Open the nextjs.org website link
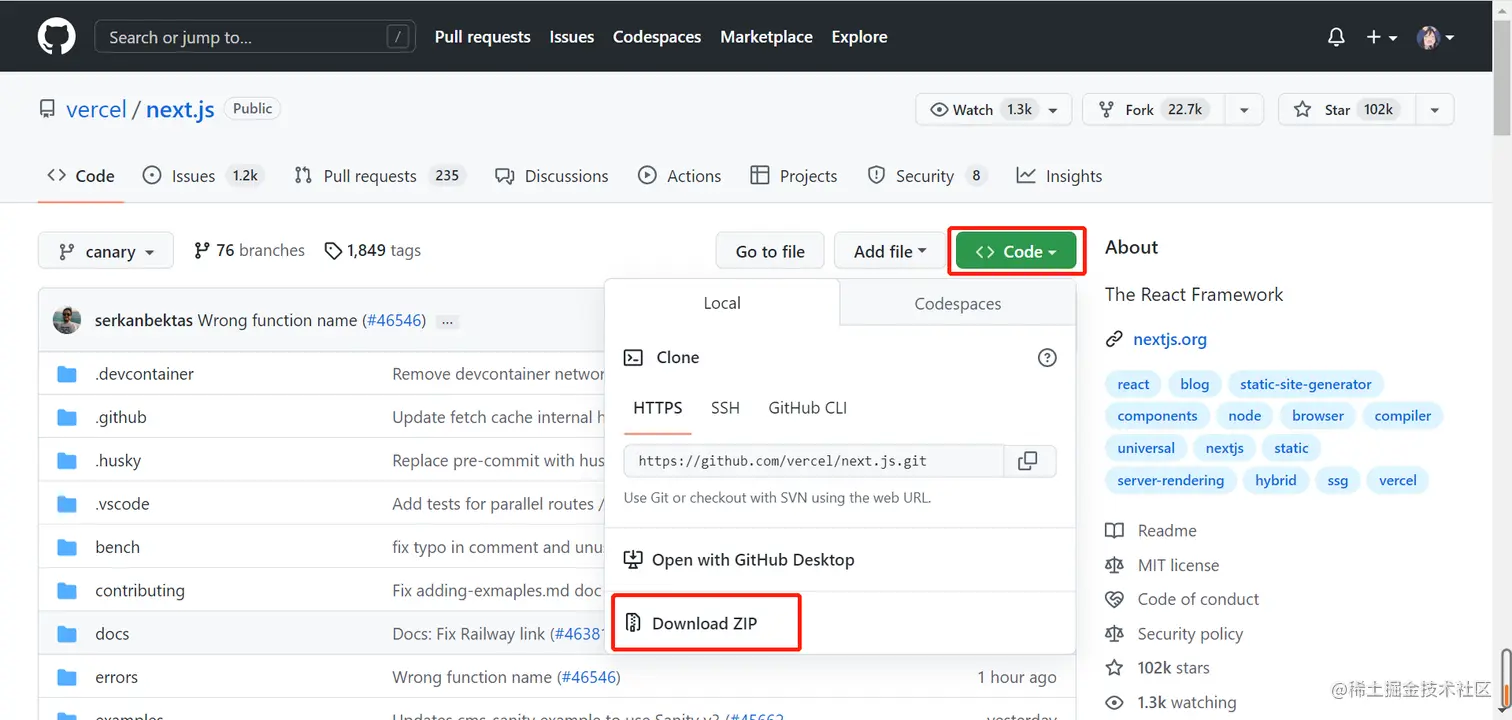Viewport: 1512px width, 720px height. click(x=1170, y=339)
